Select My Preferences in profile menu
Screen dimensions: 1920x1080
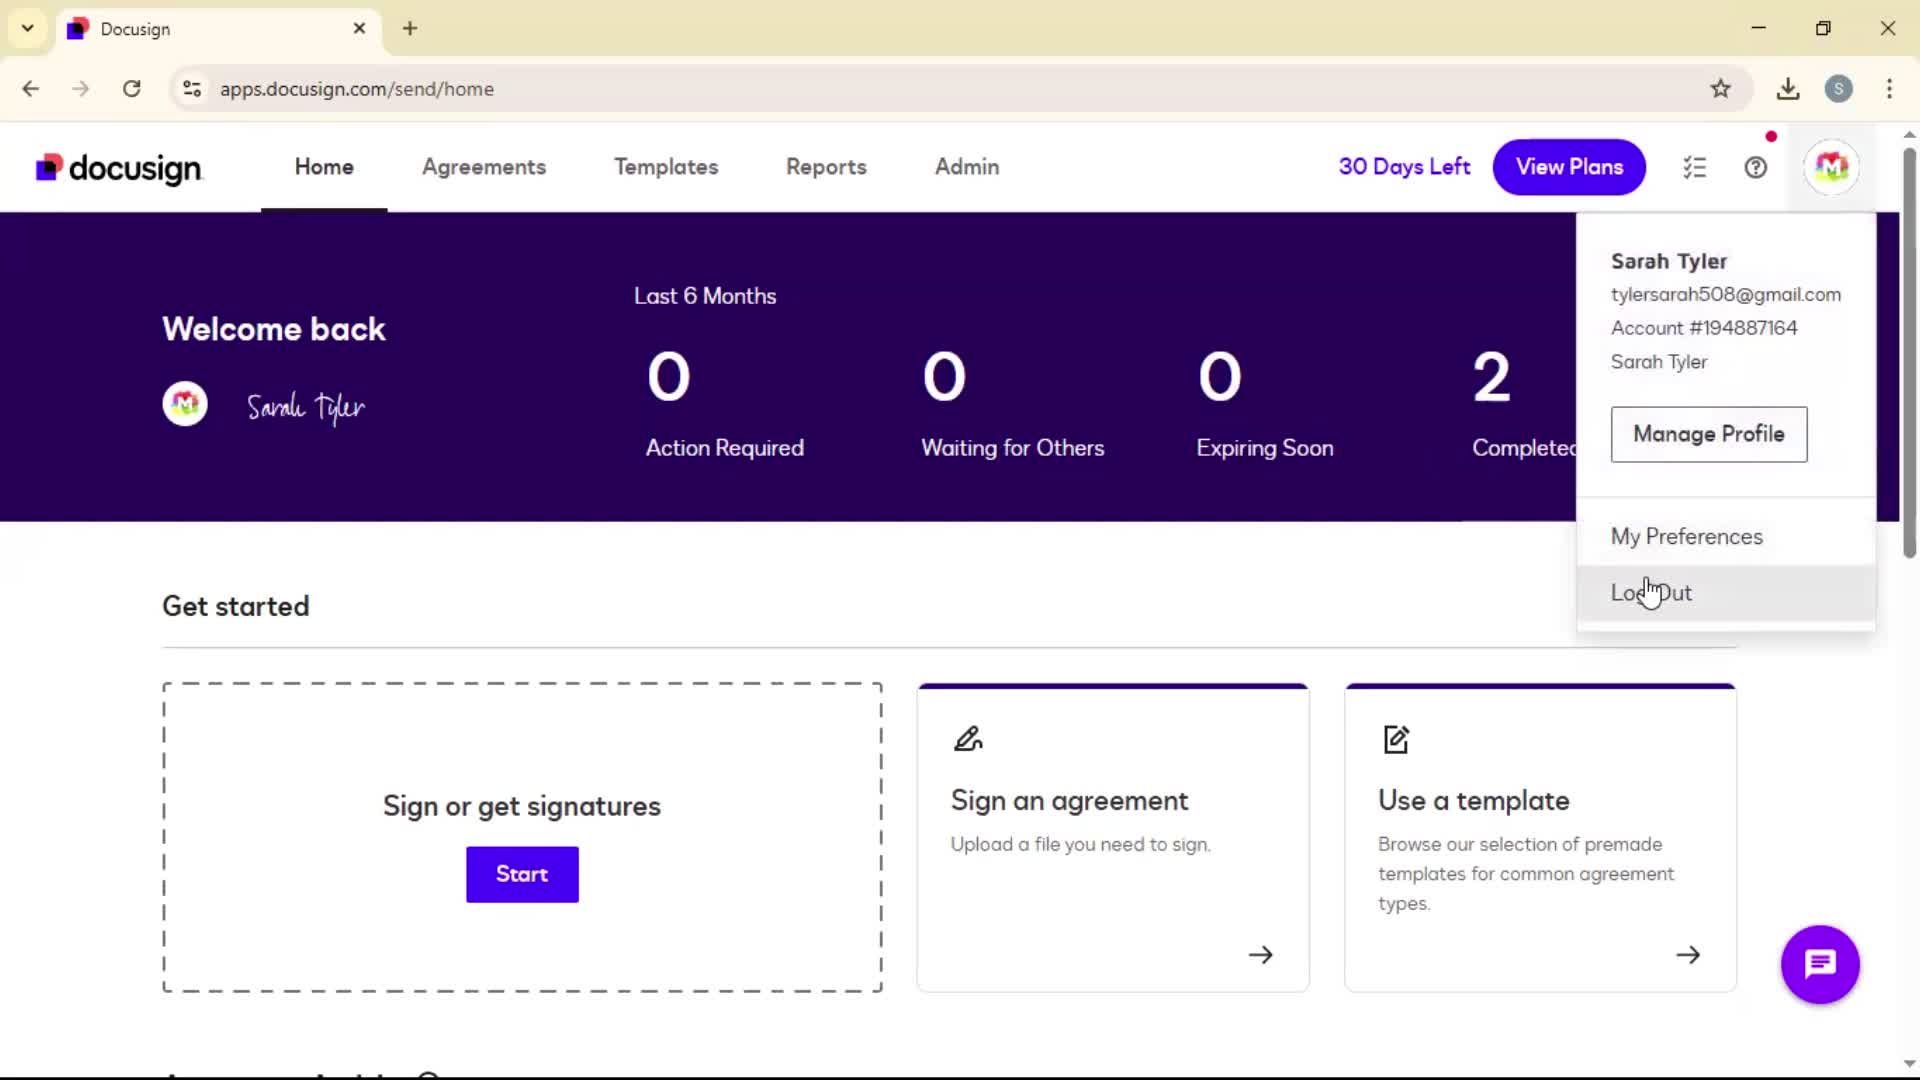tap(1726, 537)
